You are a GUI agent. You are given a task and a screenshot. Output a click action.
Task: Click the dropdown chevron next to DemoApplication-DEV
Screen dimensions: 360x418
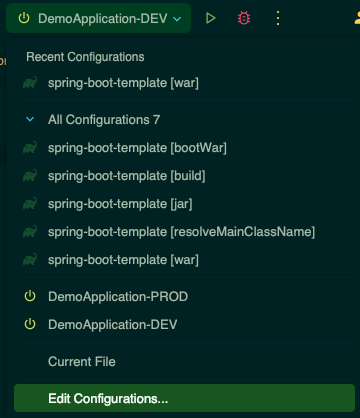[x=177, y=19]
